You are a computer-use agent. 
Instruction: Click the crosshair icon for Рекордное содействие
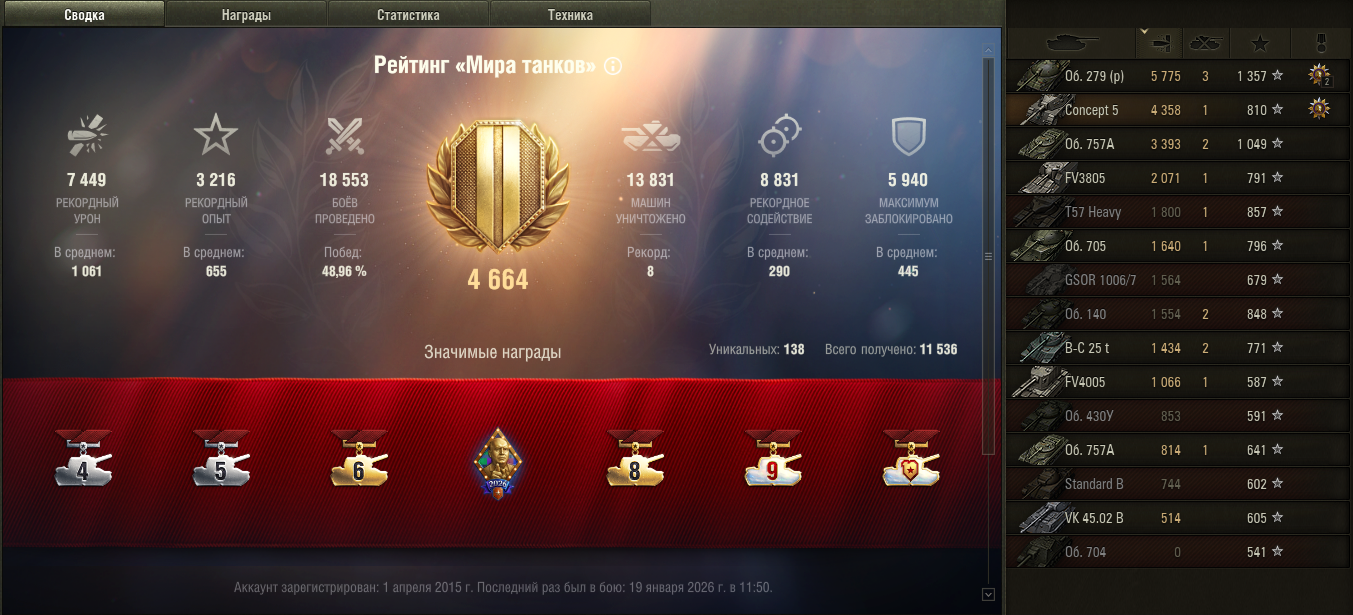[x=779, y=137]
